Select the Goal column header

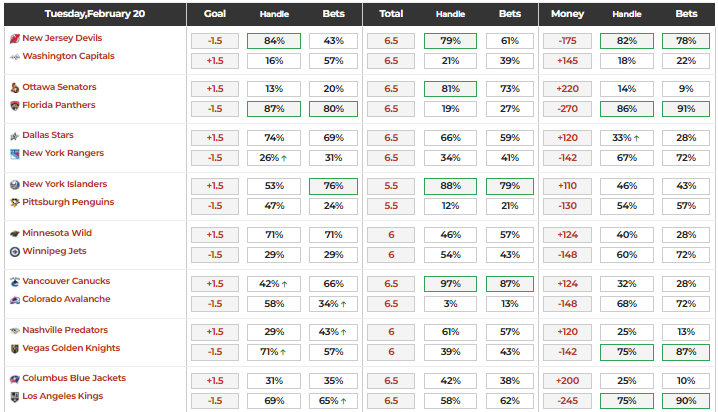click(214, 14)
